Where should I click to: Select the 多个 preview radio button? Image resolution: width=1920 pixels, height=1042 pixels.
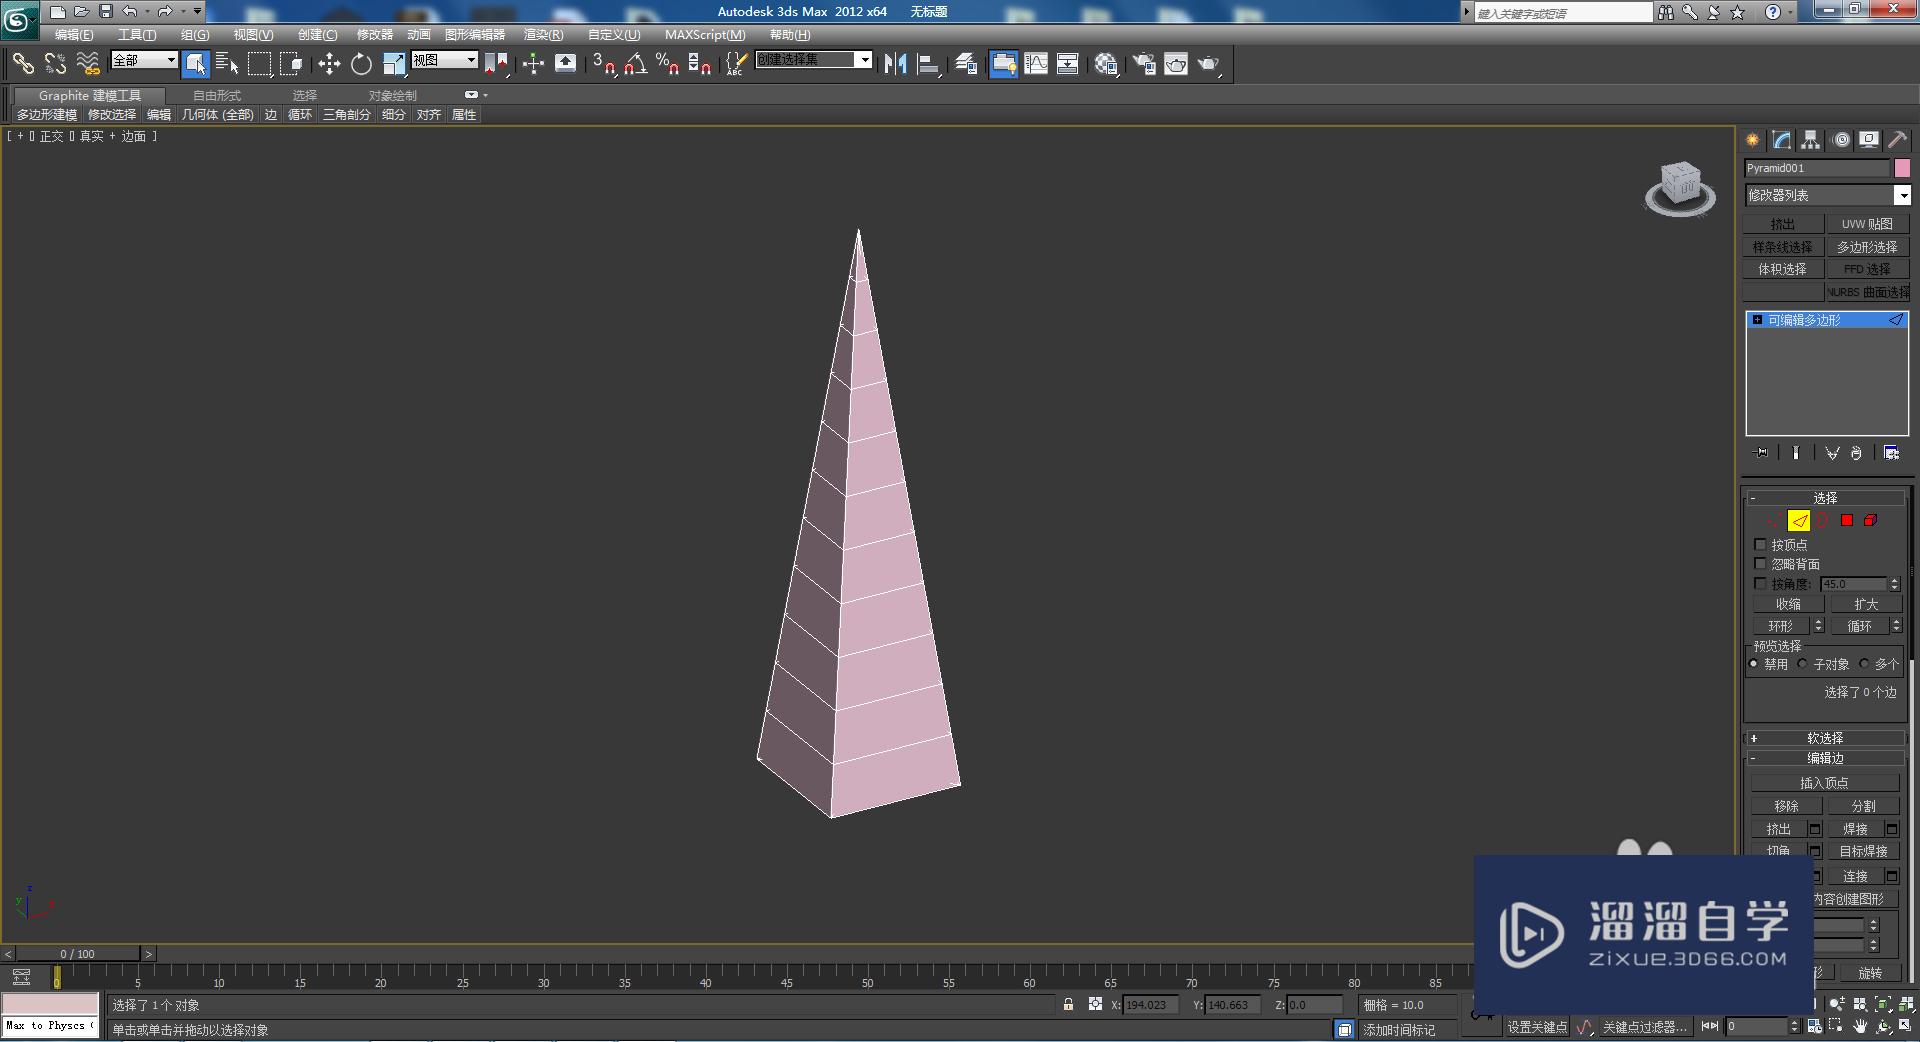tap(1864, 664)
